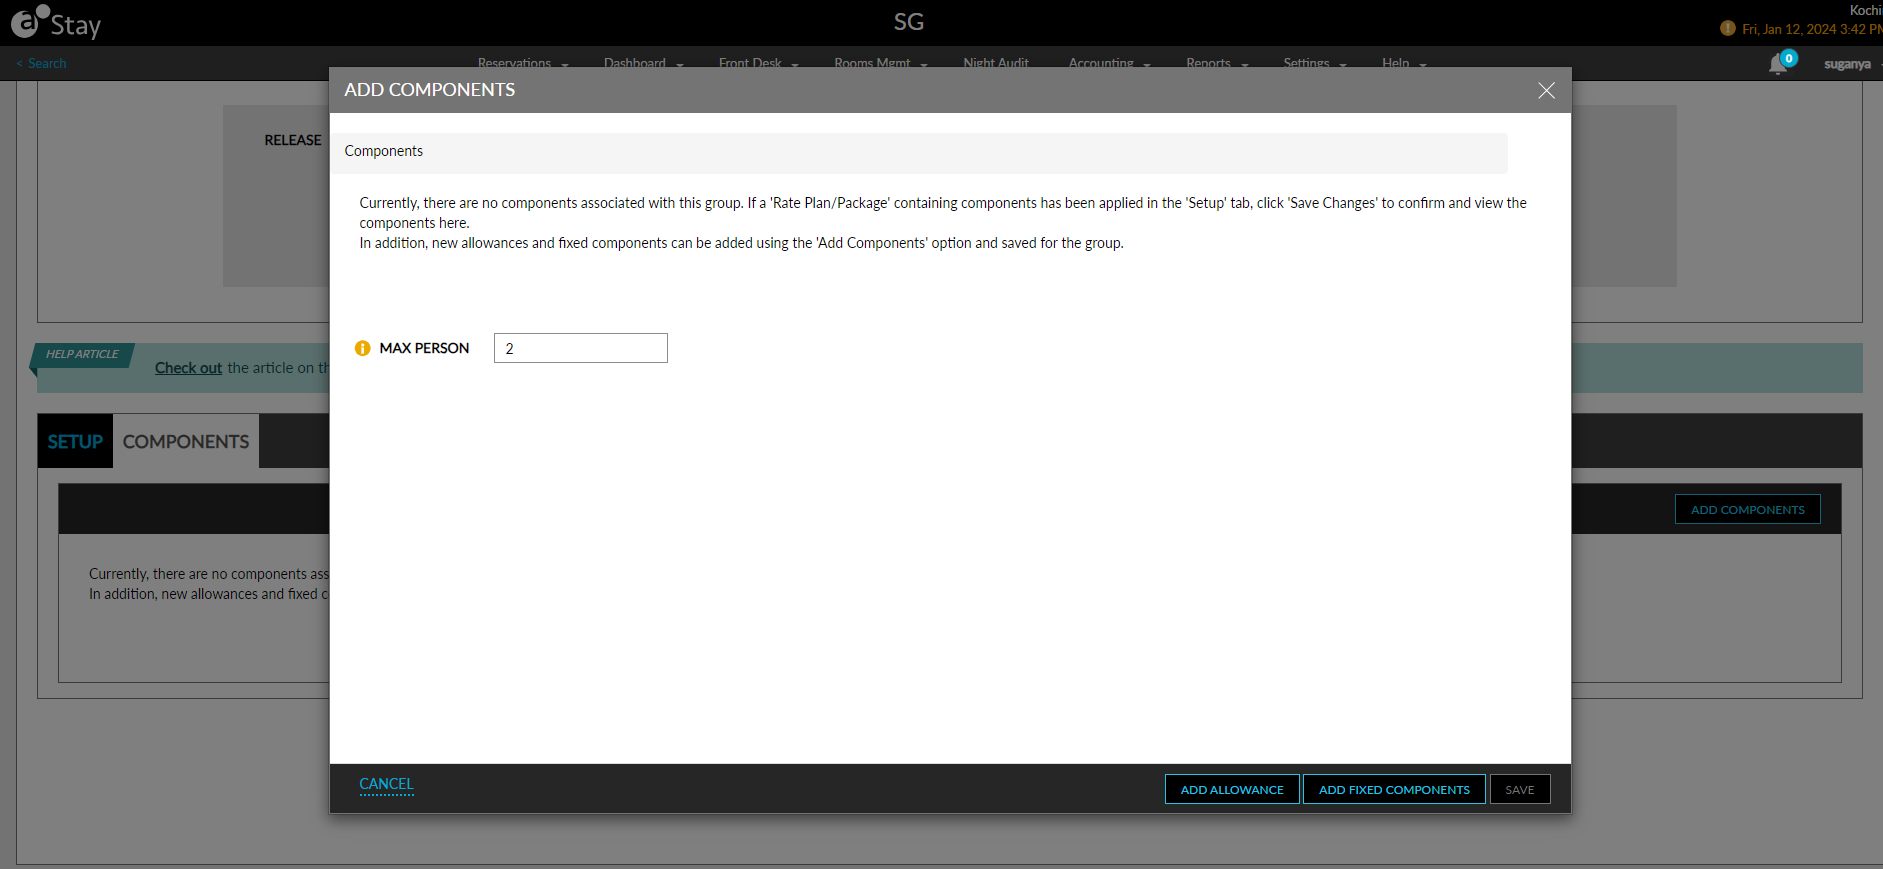Expand the Reports dropdown arrow
The width and height of the screenshot is (1883, 869).
pyautogui.click(x=1245, y=65)
